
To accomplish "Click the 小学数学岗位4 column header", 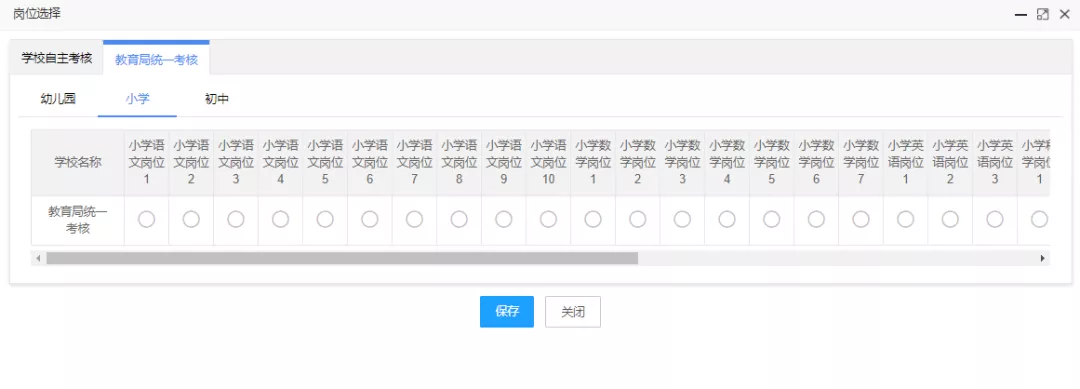I will click(727, 162).
